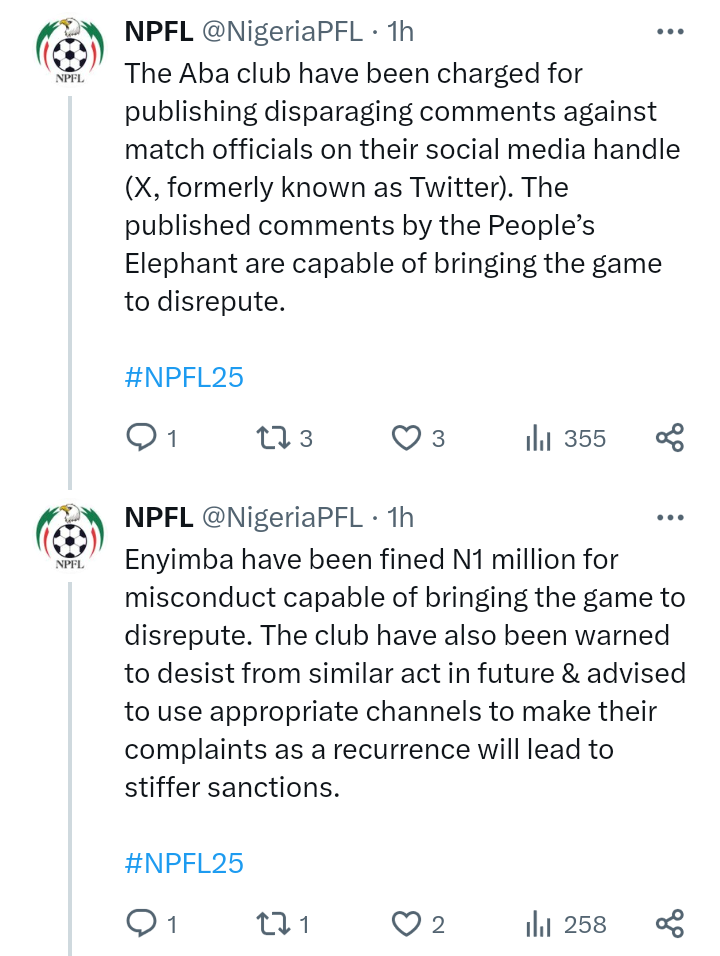
Task: View analytics showing 258 views
Action: [539, 924]
